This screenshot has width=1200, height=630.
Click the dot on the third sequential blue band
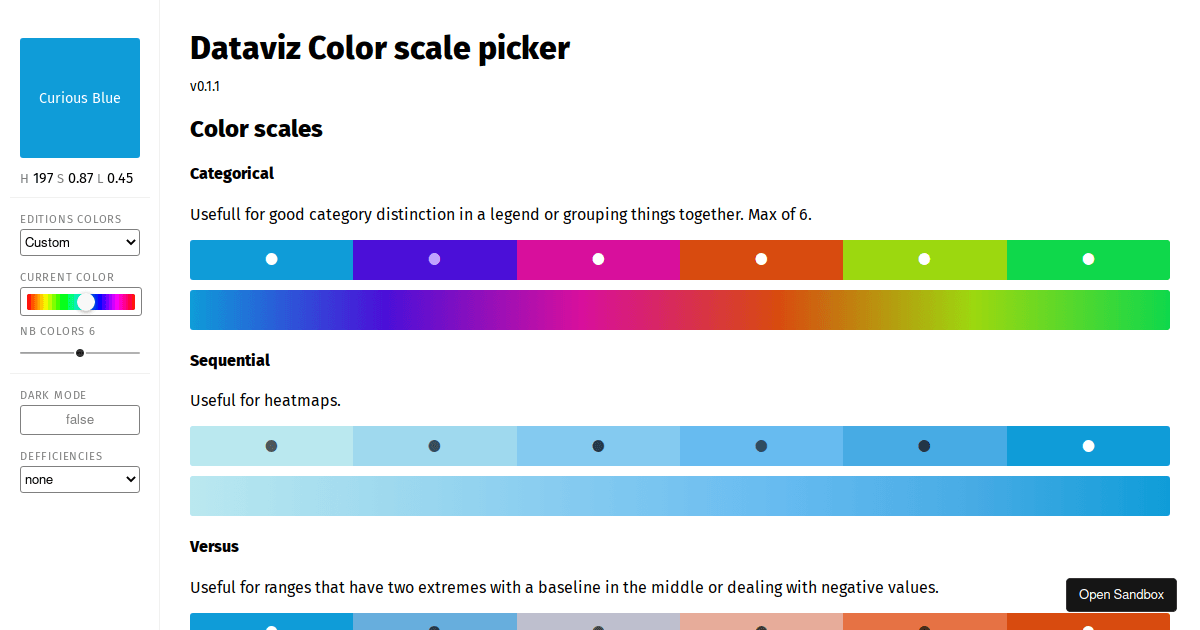[x=598, y=445]
